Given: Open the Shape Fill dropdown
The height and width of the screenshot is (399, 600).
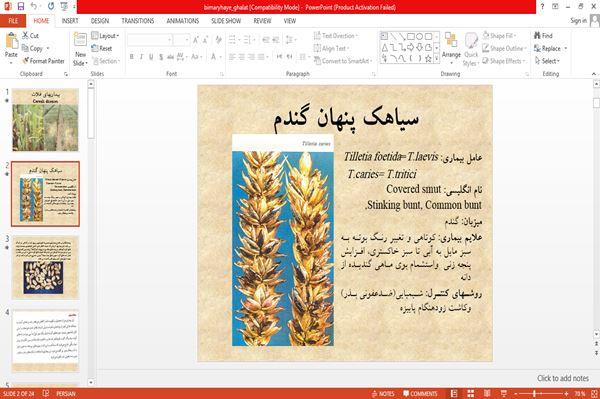Looking at the screenshot, I should pyautogui.click(x=499, y=36).
